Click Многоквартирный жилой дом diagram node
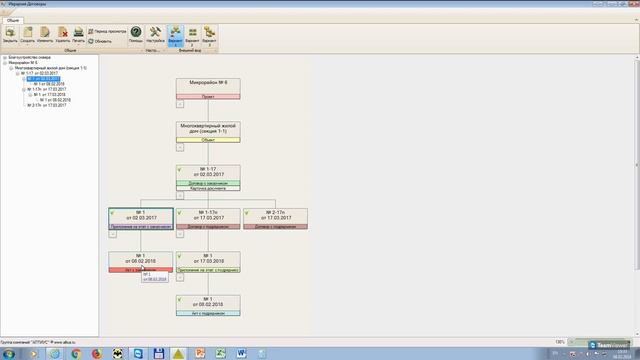The image size is (640, 360). point(208,132)
